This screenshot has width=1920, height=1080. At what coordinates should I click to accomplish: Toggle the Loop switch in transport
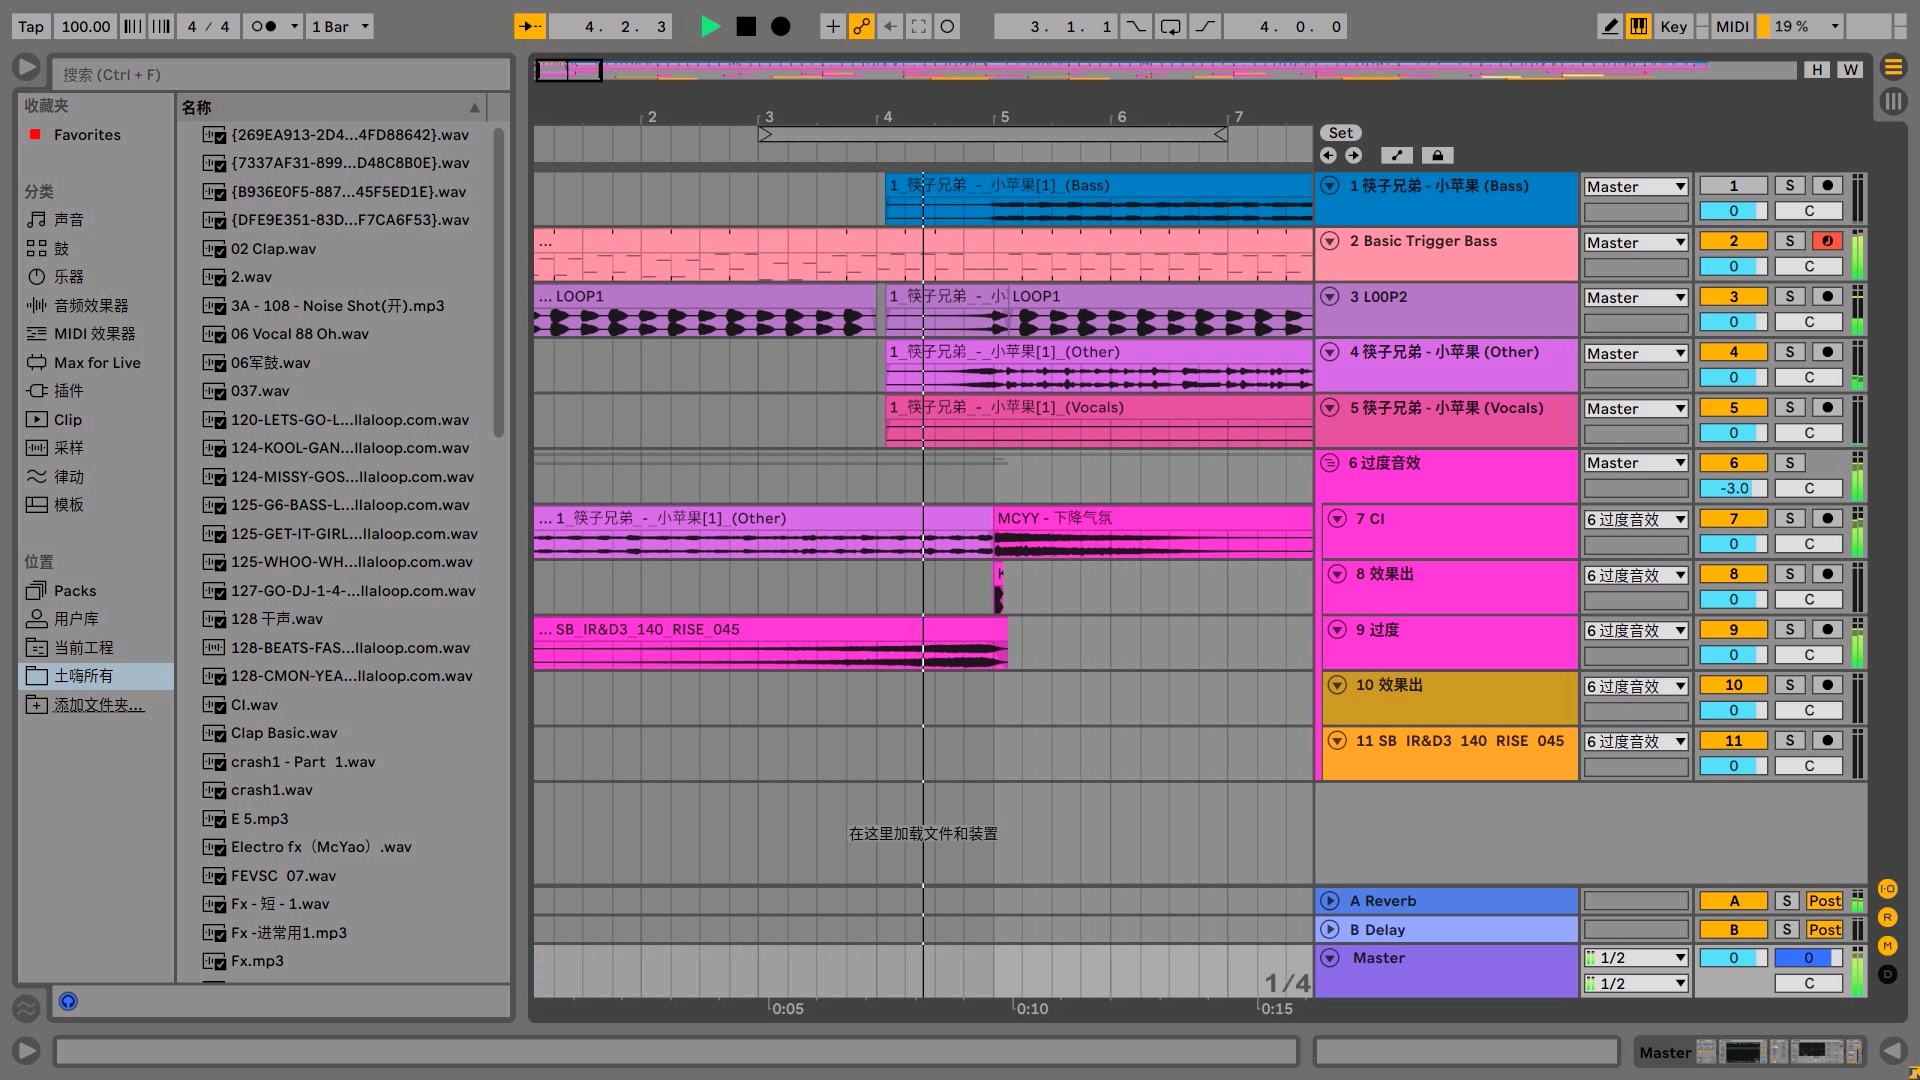[x=1170, y=27]
